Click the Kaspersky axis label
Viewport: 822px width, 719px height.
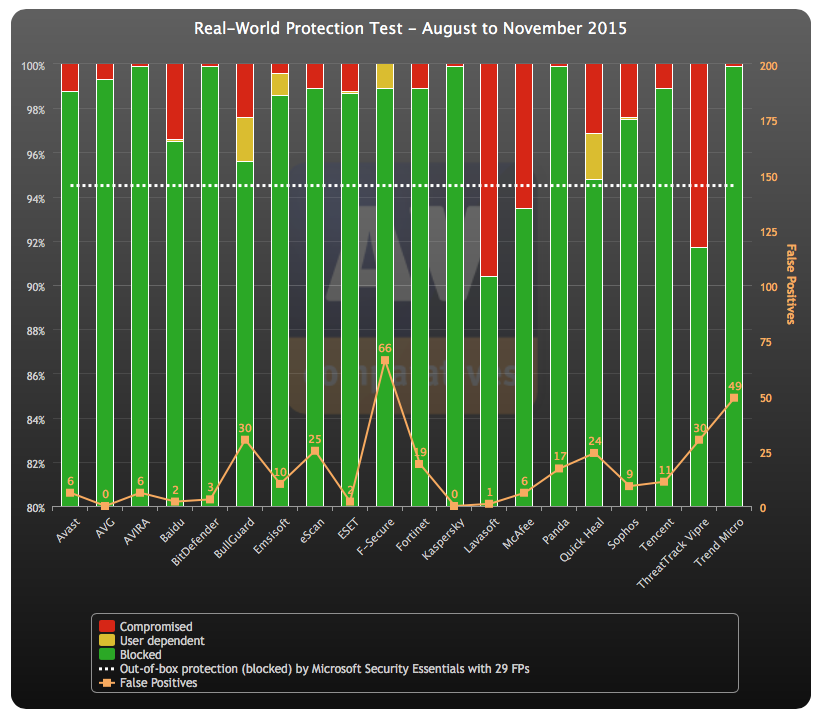[443, 539]
